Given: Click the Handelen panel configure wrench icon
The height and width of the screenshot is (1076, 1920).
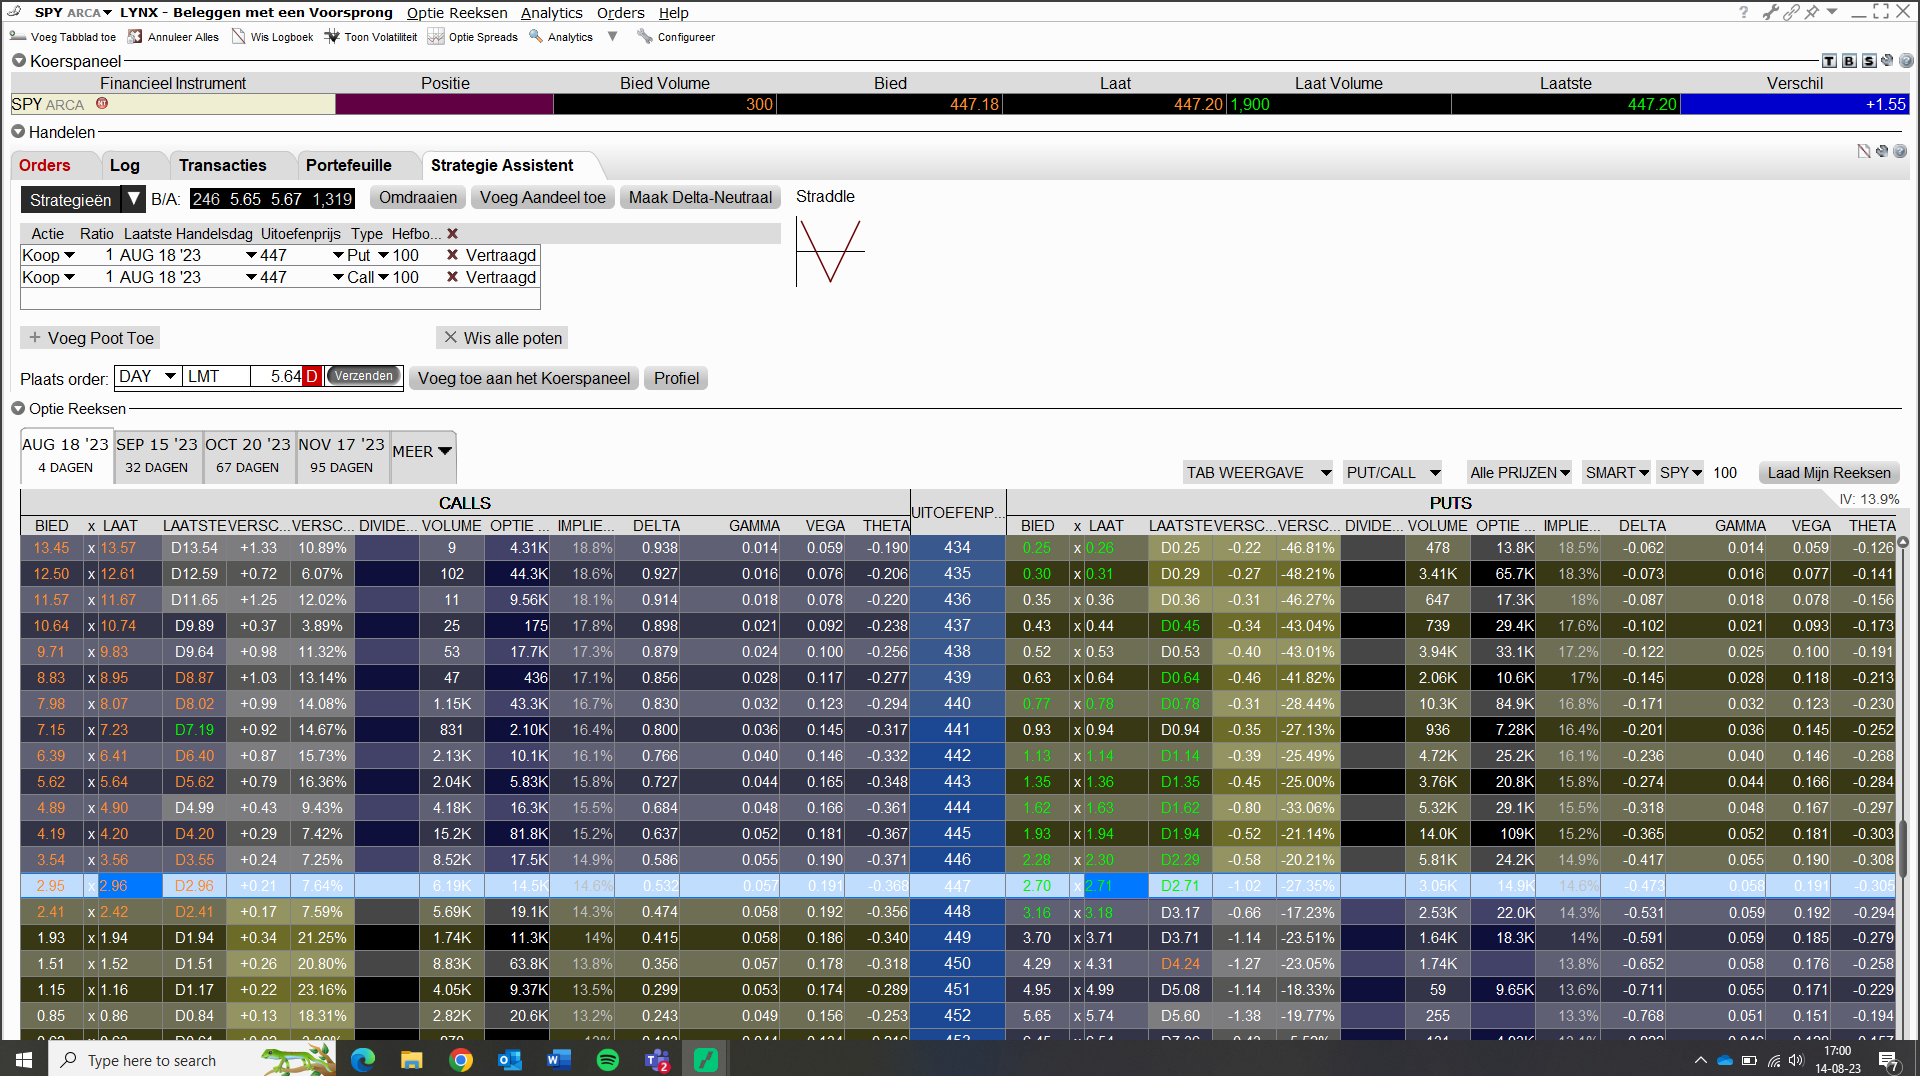Looking at the screenshot, I should pos(1882,151).
